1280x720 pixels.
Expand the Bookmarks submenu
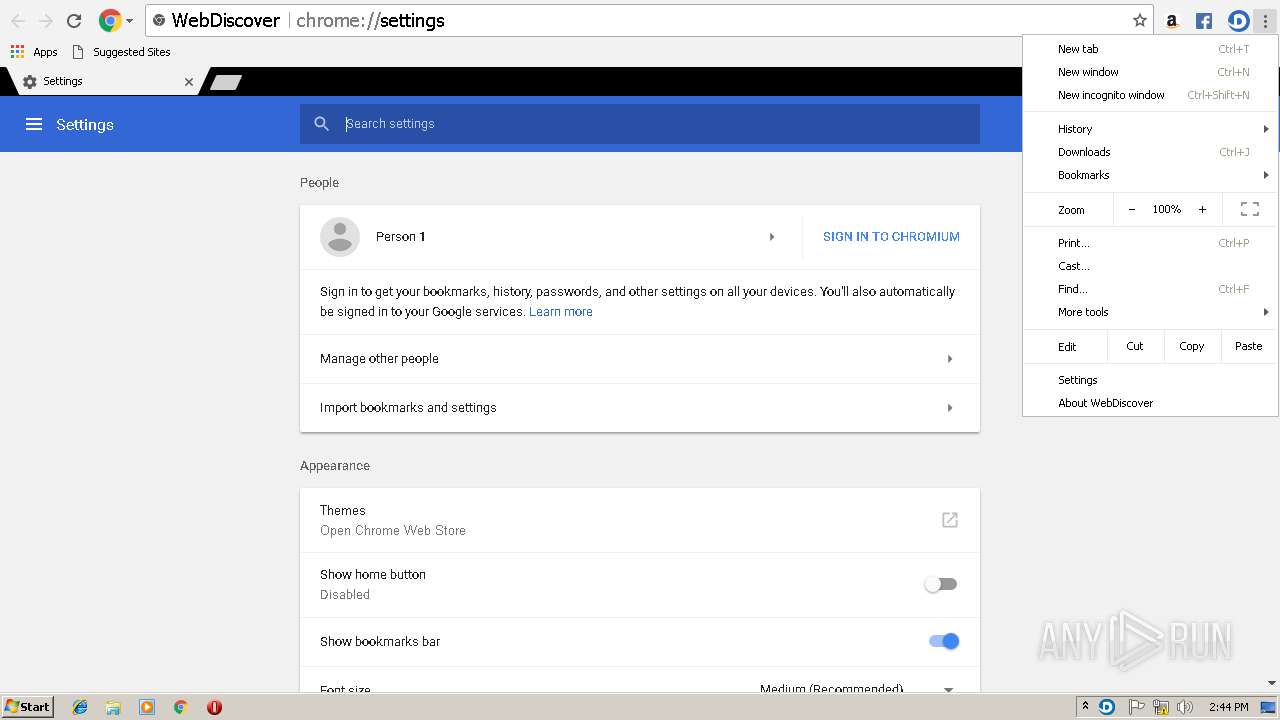(1150, 175)
